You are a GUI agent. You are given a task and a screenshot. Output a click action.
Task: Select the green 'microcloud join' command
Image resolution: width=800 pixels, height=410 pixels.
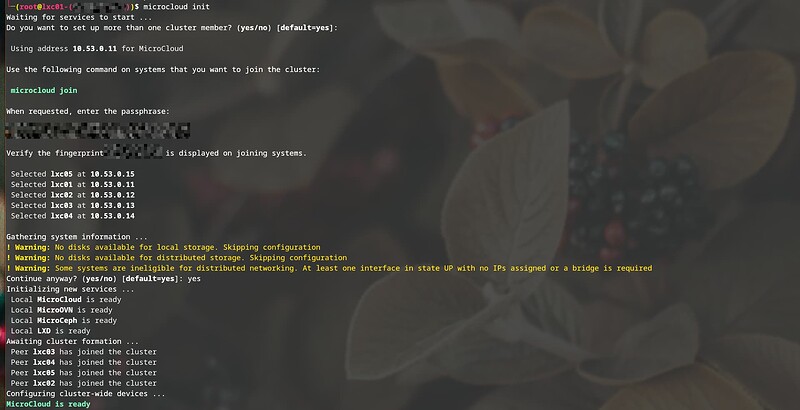(44, 90)
